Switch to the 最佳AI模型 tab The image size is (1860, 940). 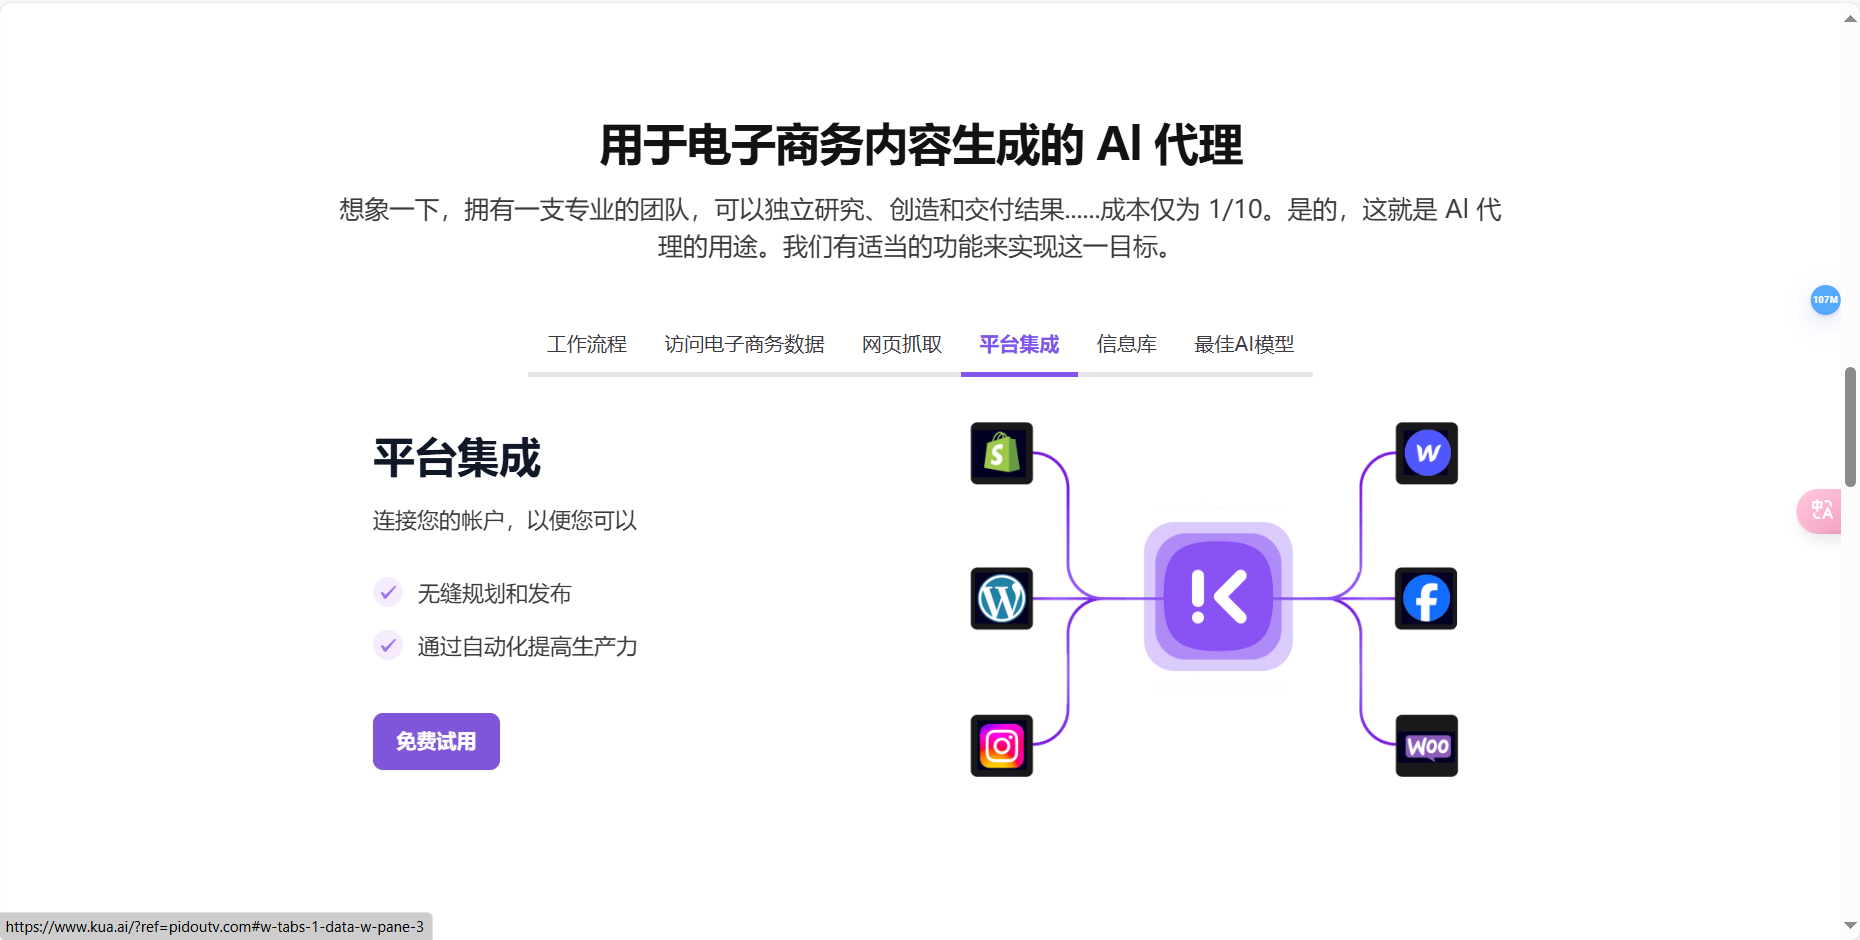[1244, 345]
